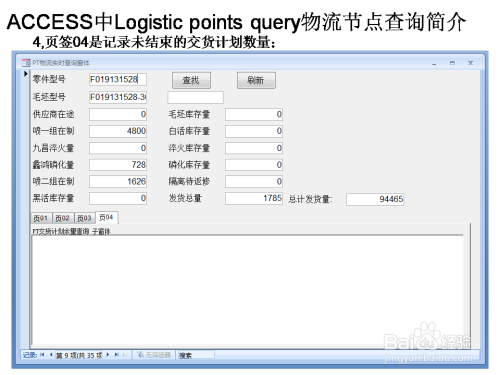Image resolution: width=500 pixels, height=375 pixels.
Task: Click the 毛坯型号 label
Action: click(49, 97)
